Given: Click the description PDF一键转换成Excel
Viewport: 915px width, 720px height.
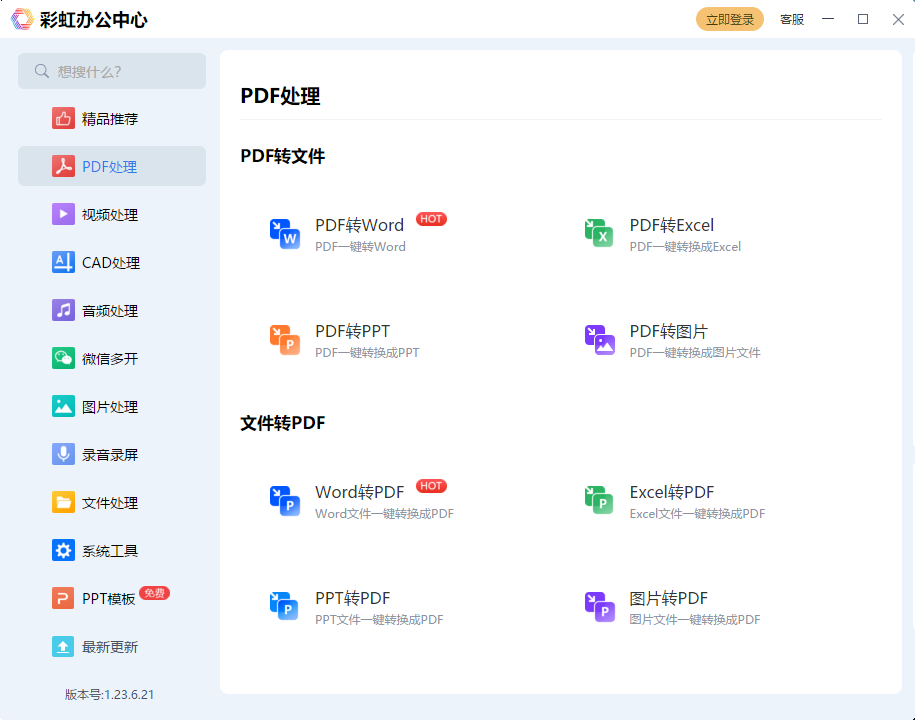Looking at the screenshot, I should click(x=685, y=247).
